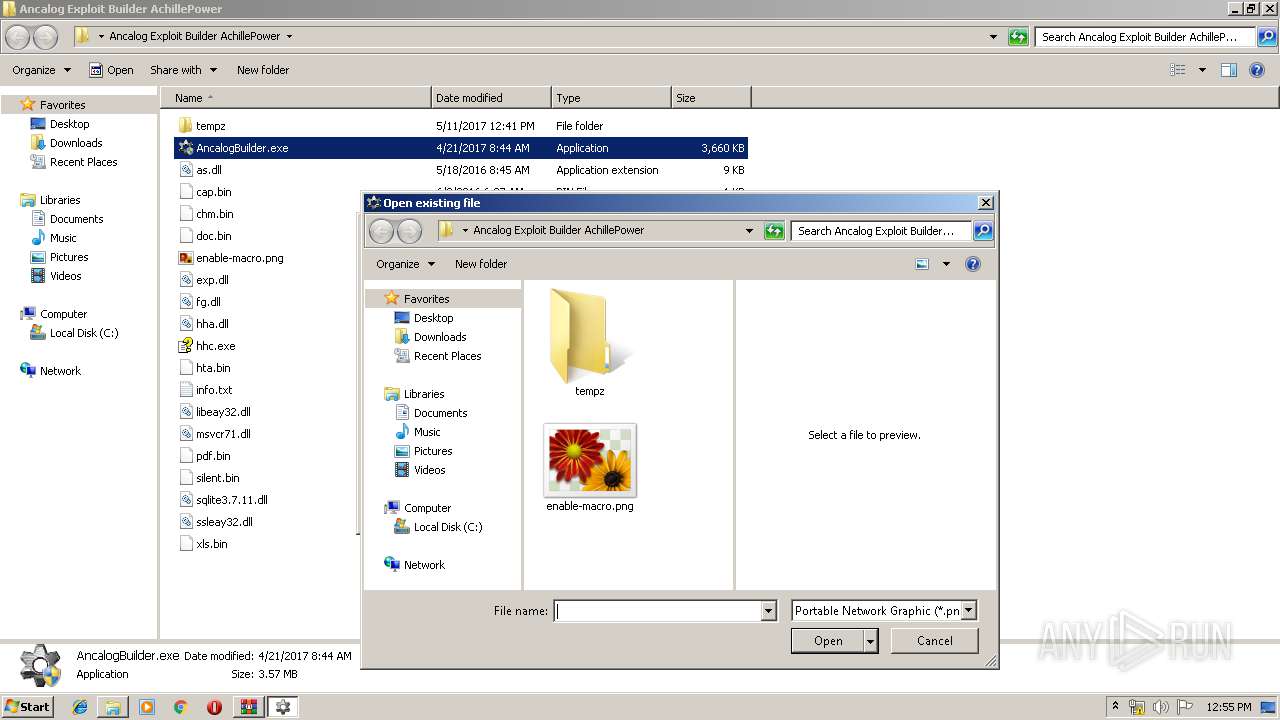The height and width of the screenshot is (720, 1280).
Task: Focus dialog search box
Action: click(881, 231)
